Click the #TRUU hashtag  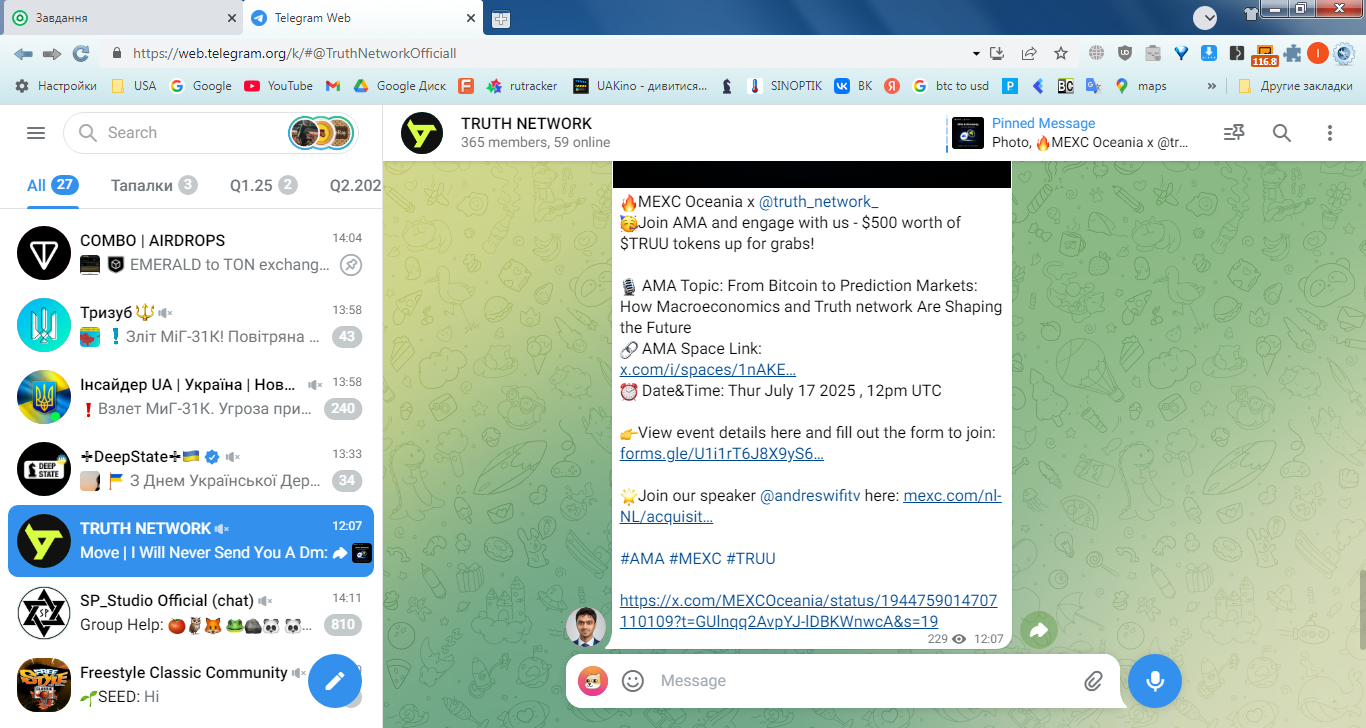[x=751, y=559]
